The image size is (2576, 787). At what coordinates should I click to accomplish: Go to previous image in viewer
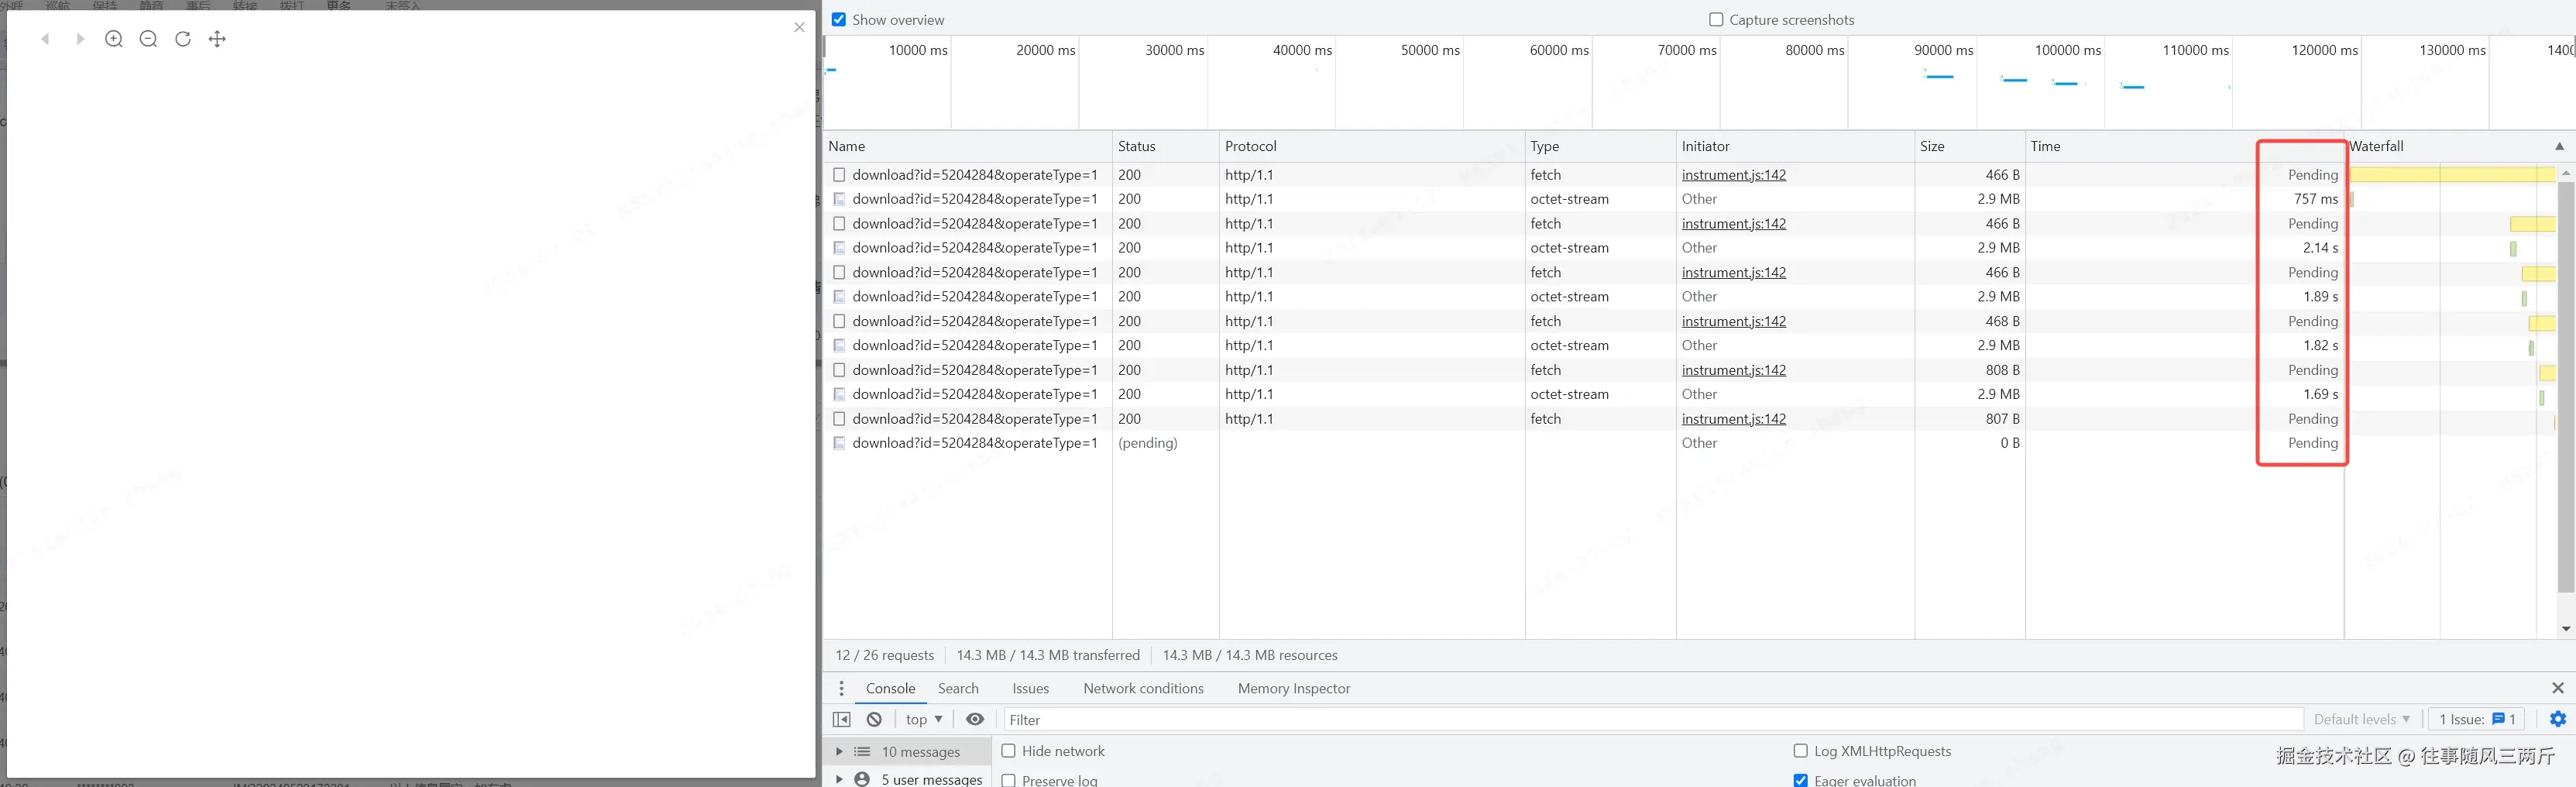45,39
